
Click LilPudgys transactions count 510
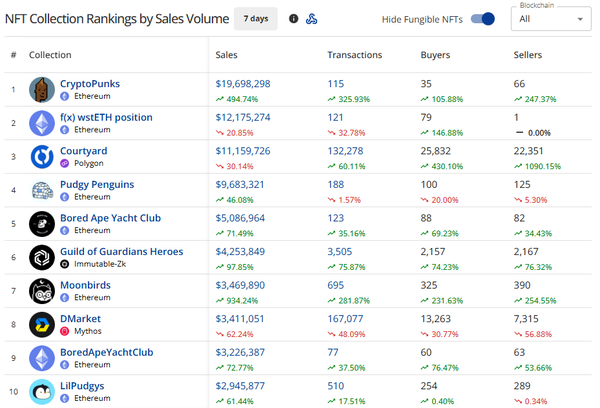coord(336,386)
